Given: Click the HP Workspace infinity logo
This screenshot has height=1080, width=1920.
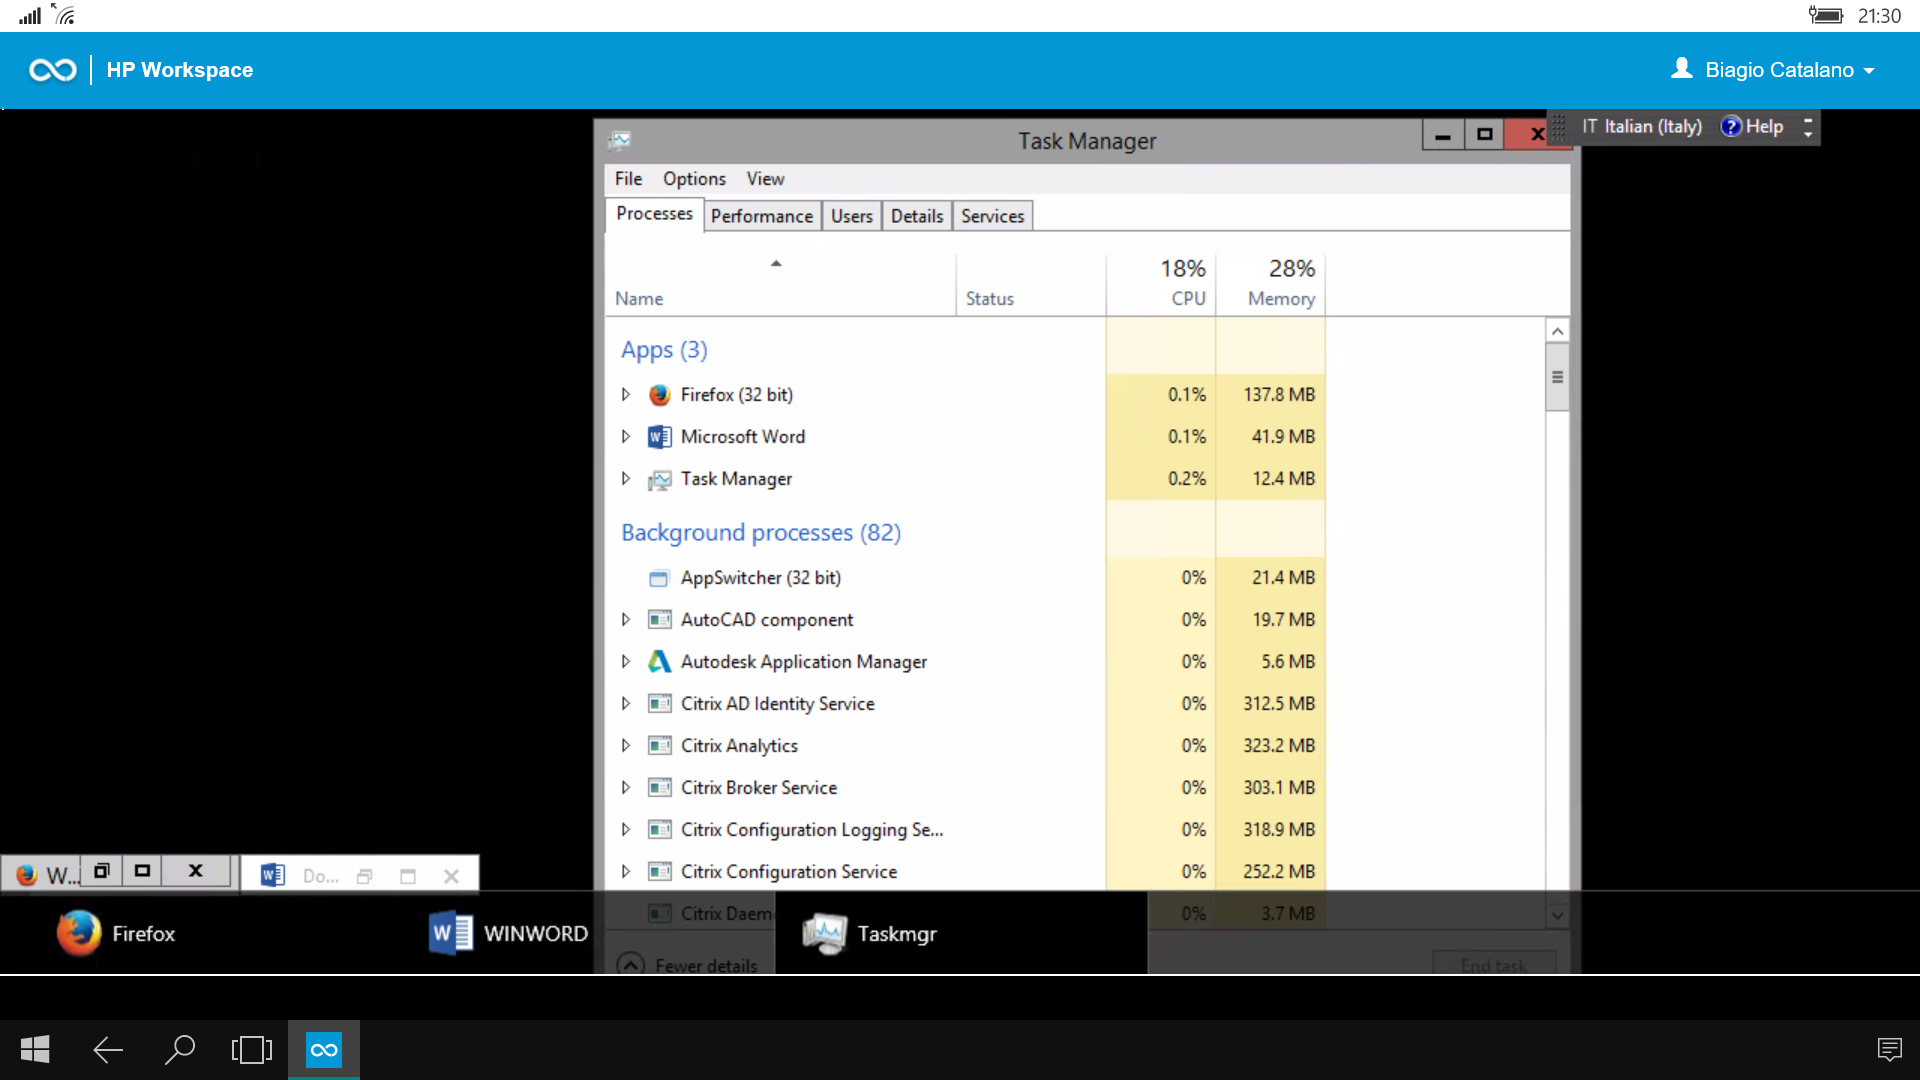Looking at the screenshot, I should coord(52,70).
